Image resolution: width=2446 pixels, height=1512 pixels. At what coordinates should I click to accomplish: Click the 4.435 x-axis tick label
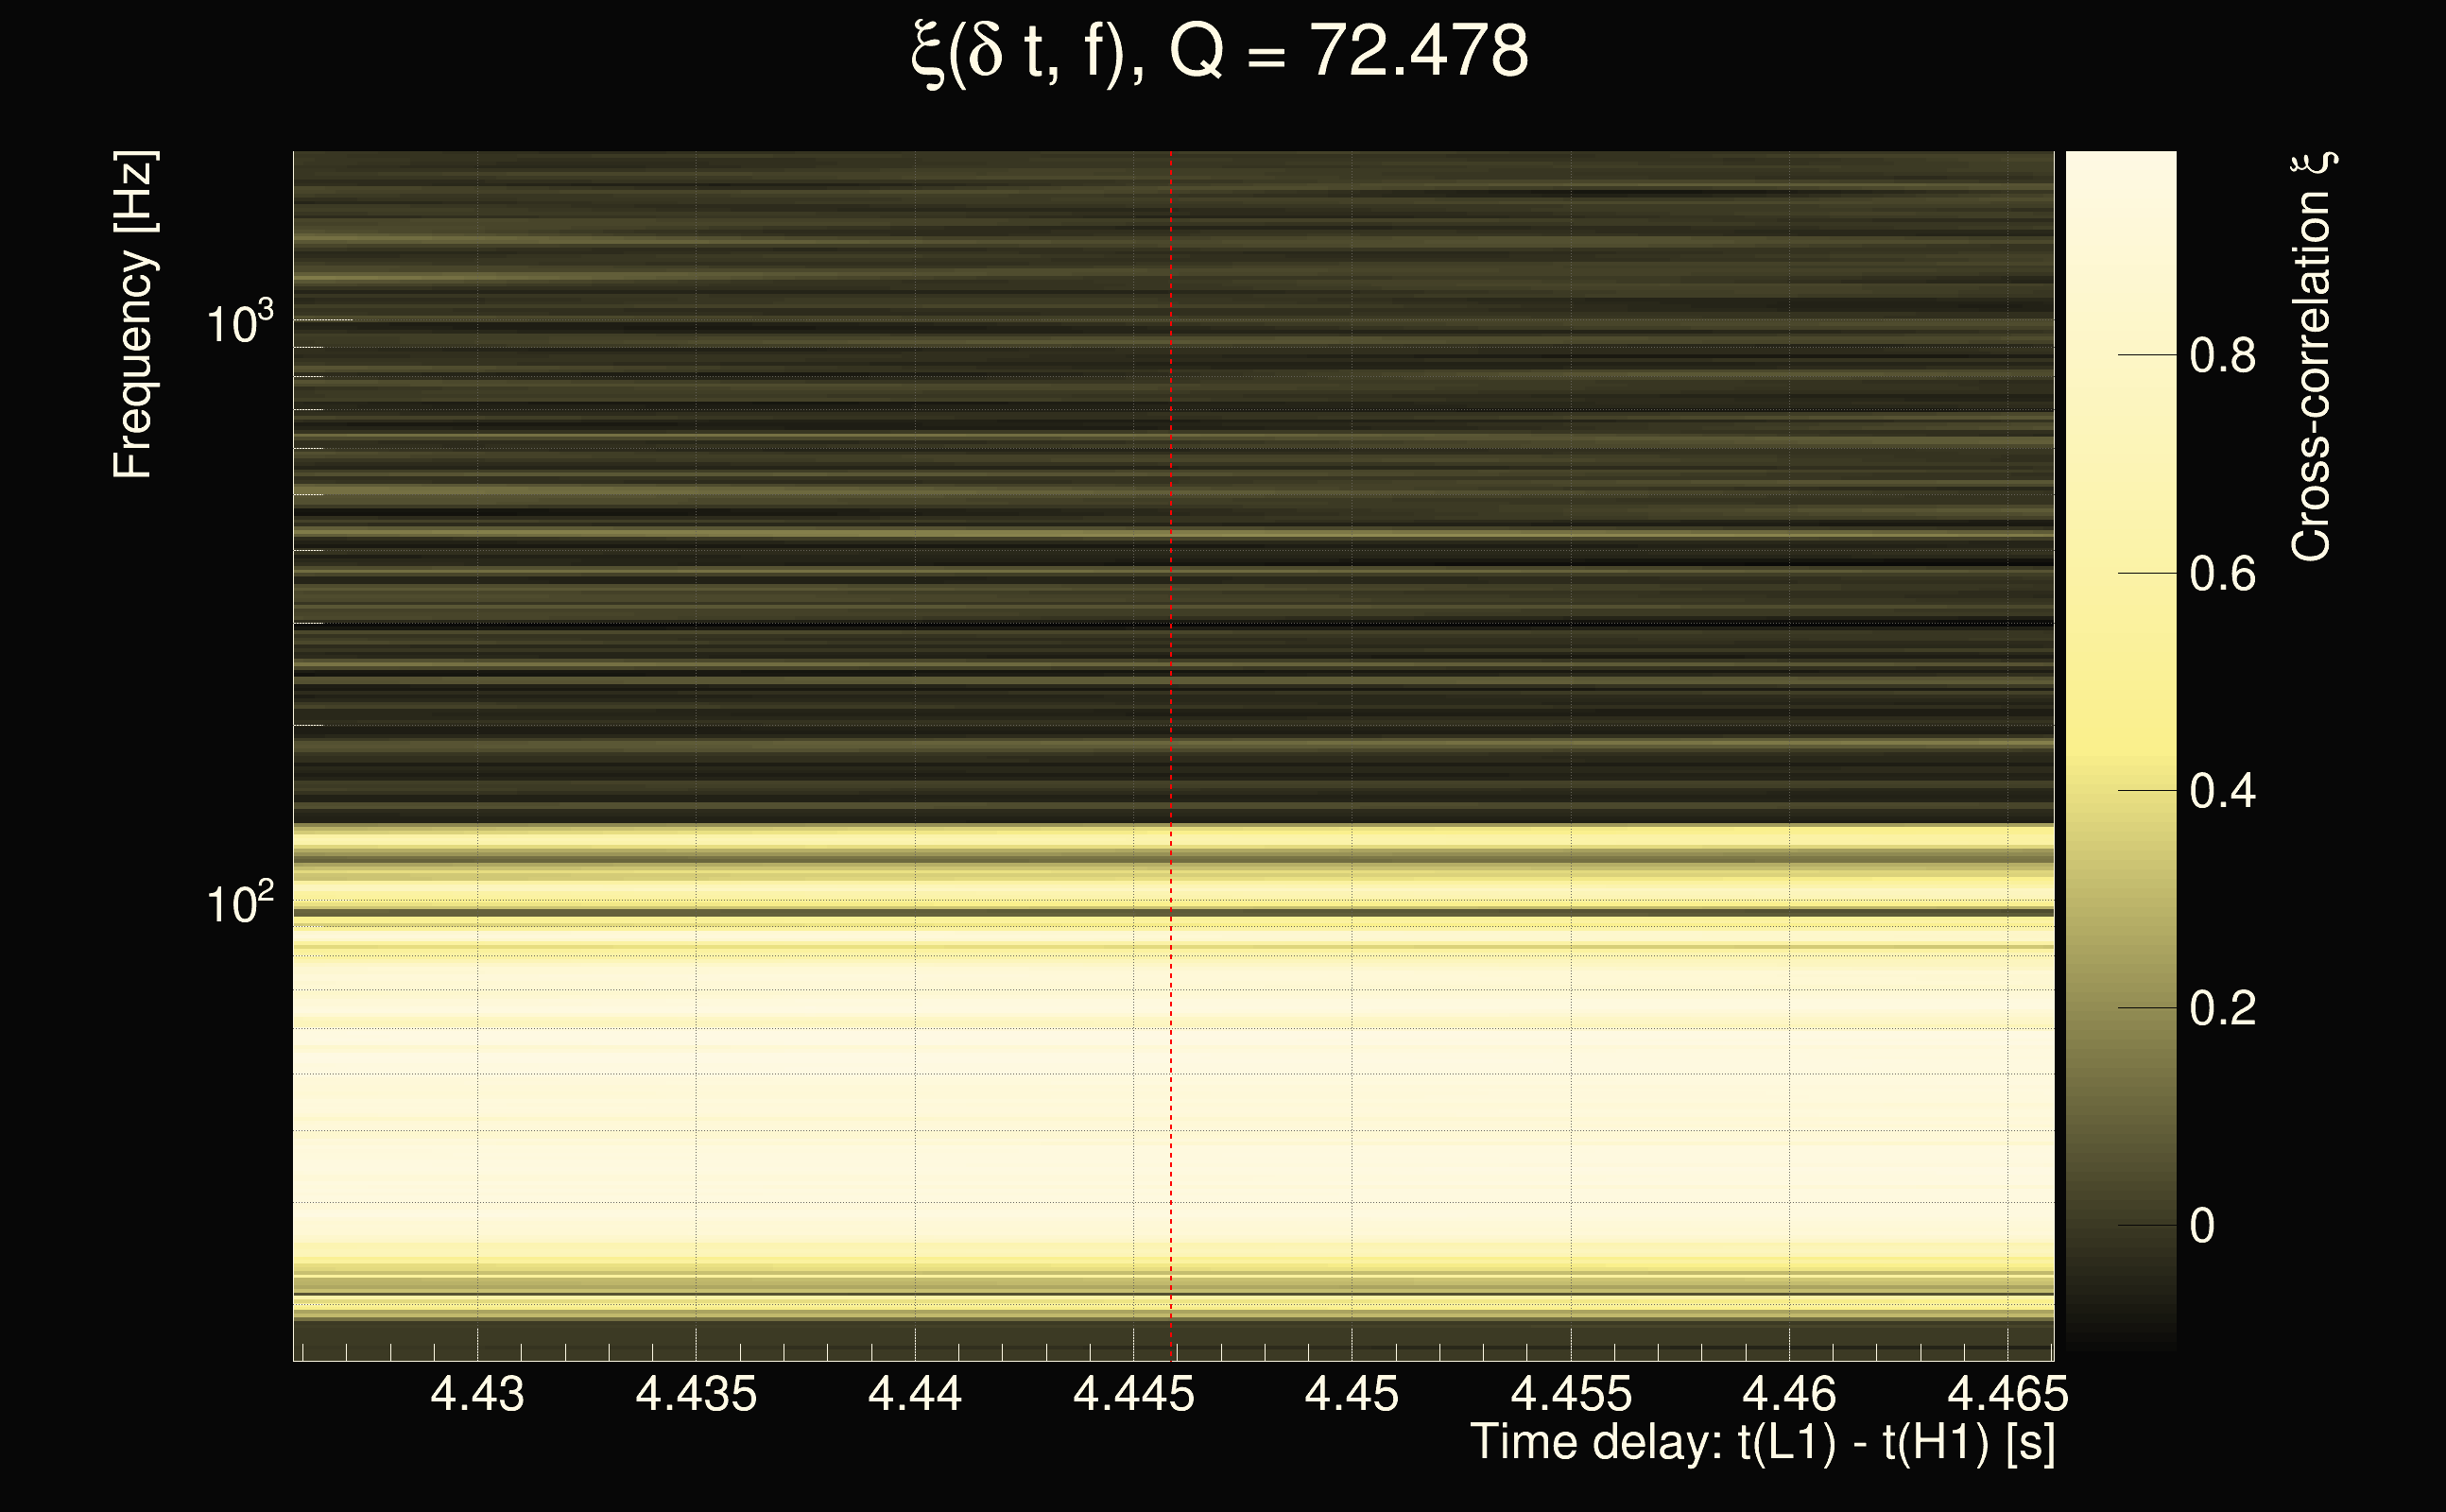(x=696, y=1394)
